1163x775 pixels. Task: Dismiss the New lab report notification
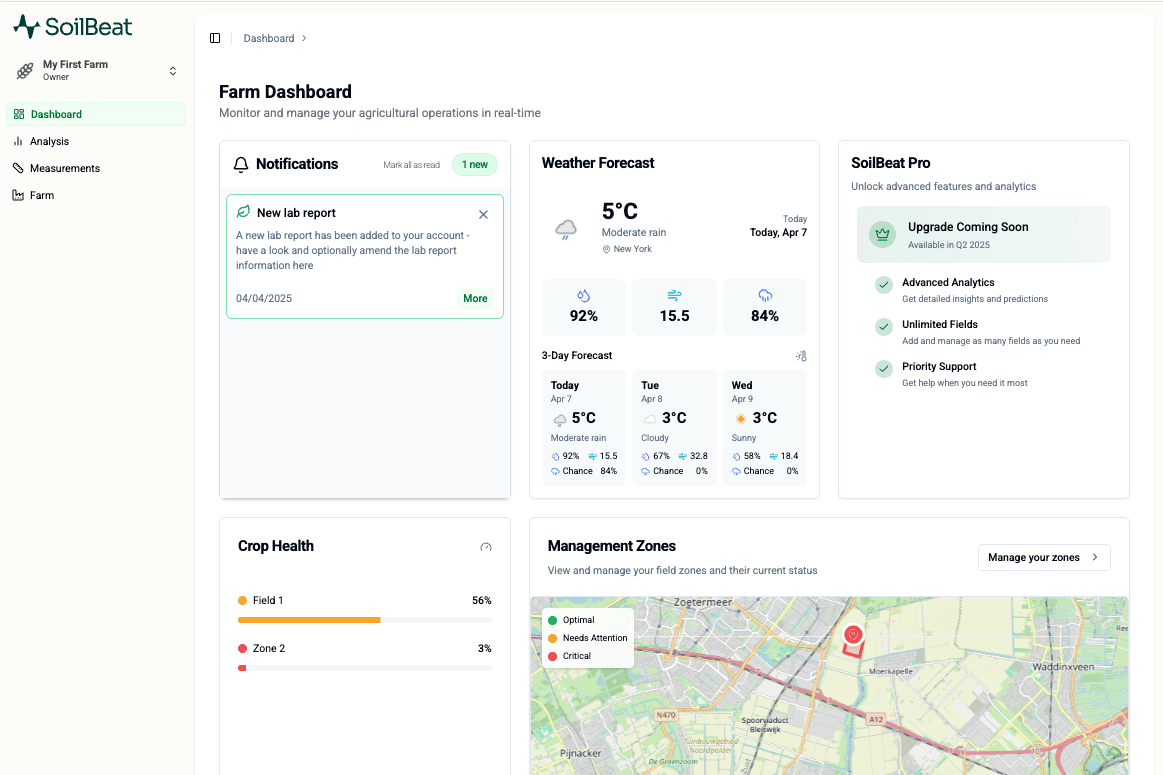pos(484,214)
